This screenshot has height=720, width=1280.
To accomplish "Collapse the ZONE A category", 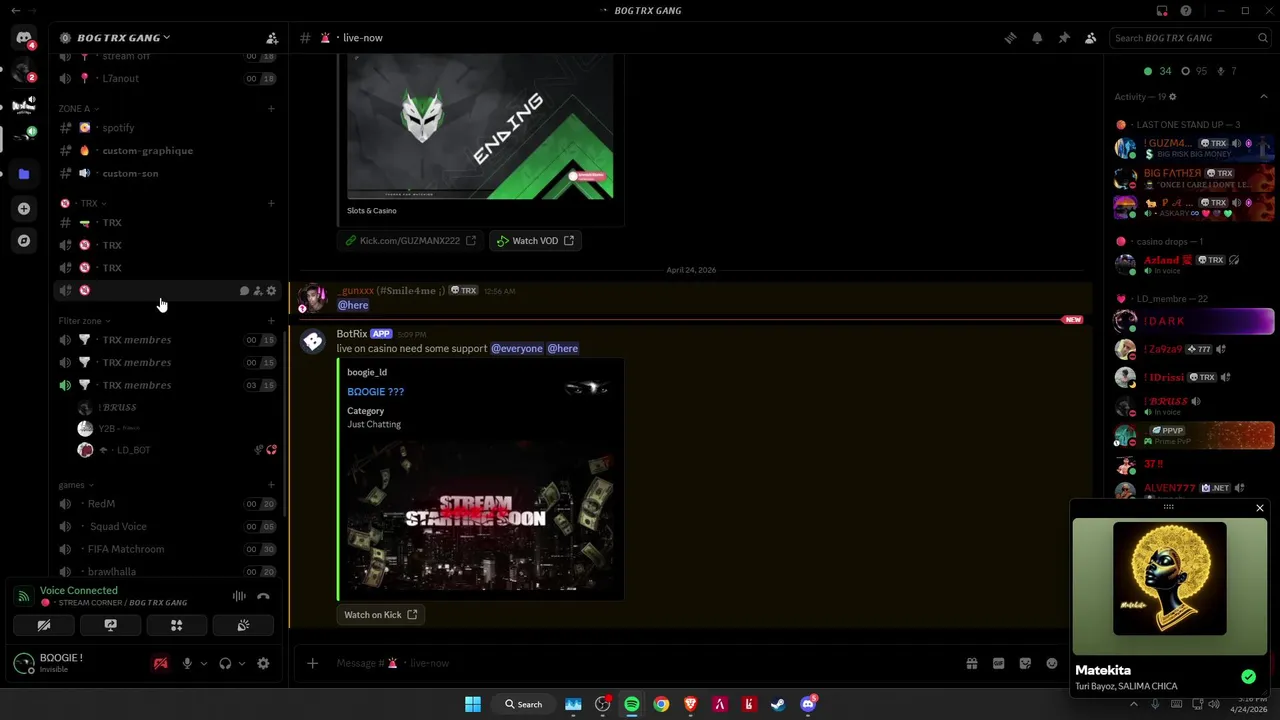I will point(78,108).
